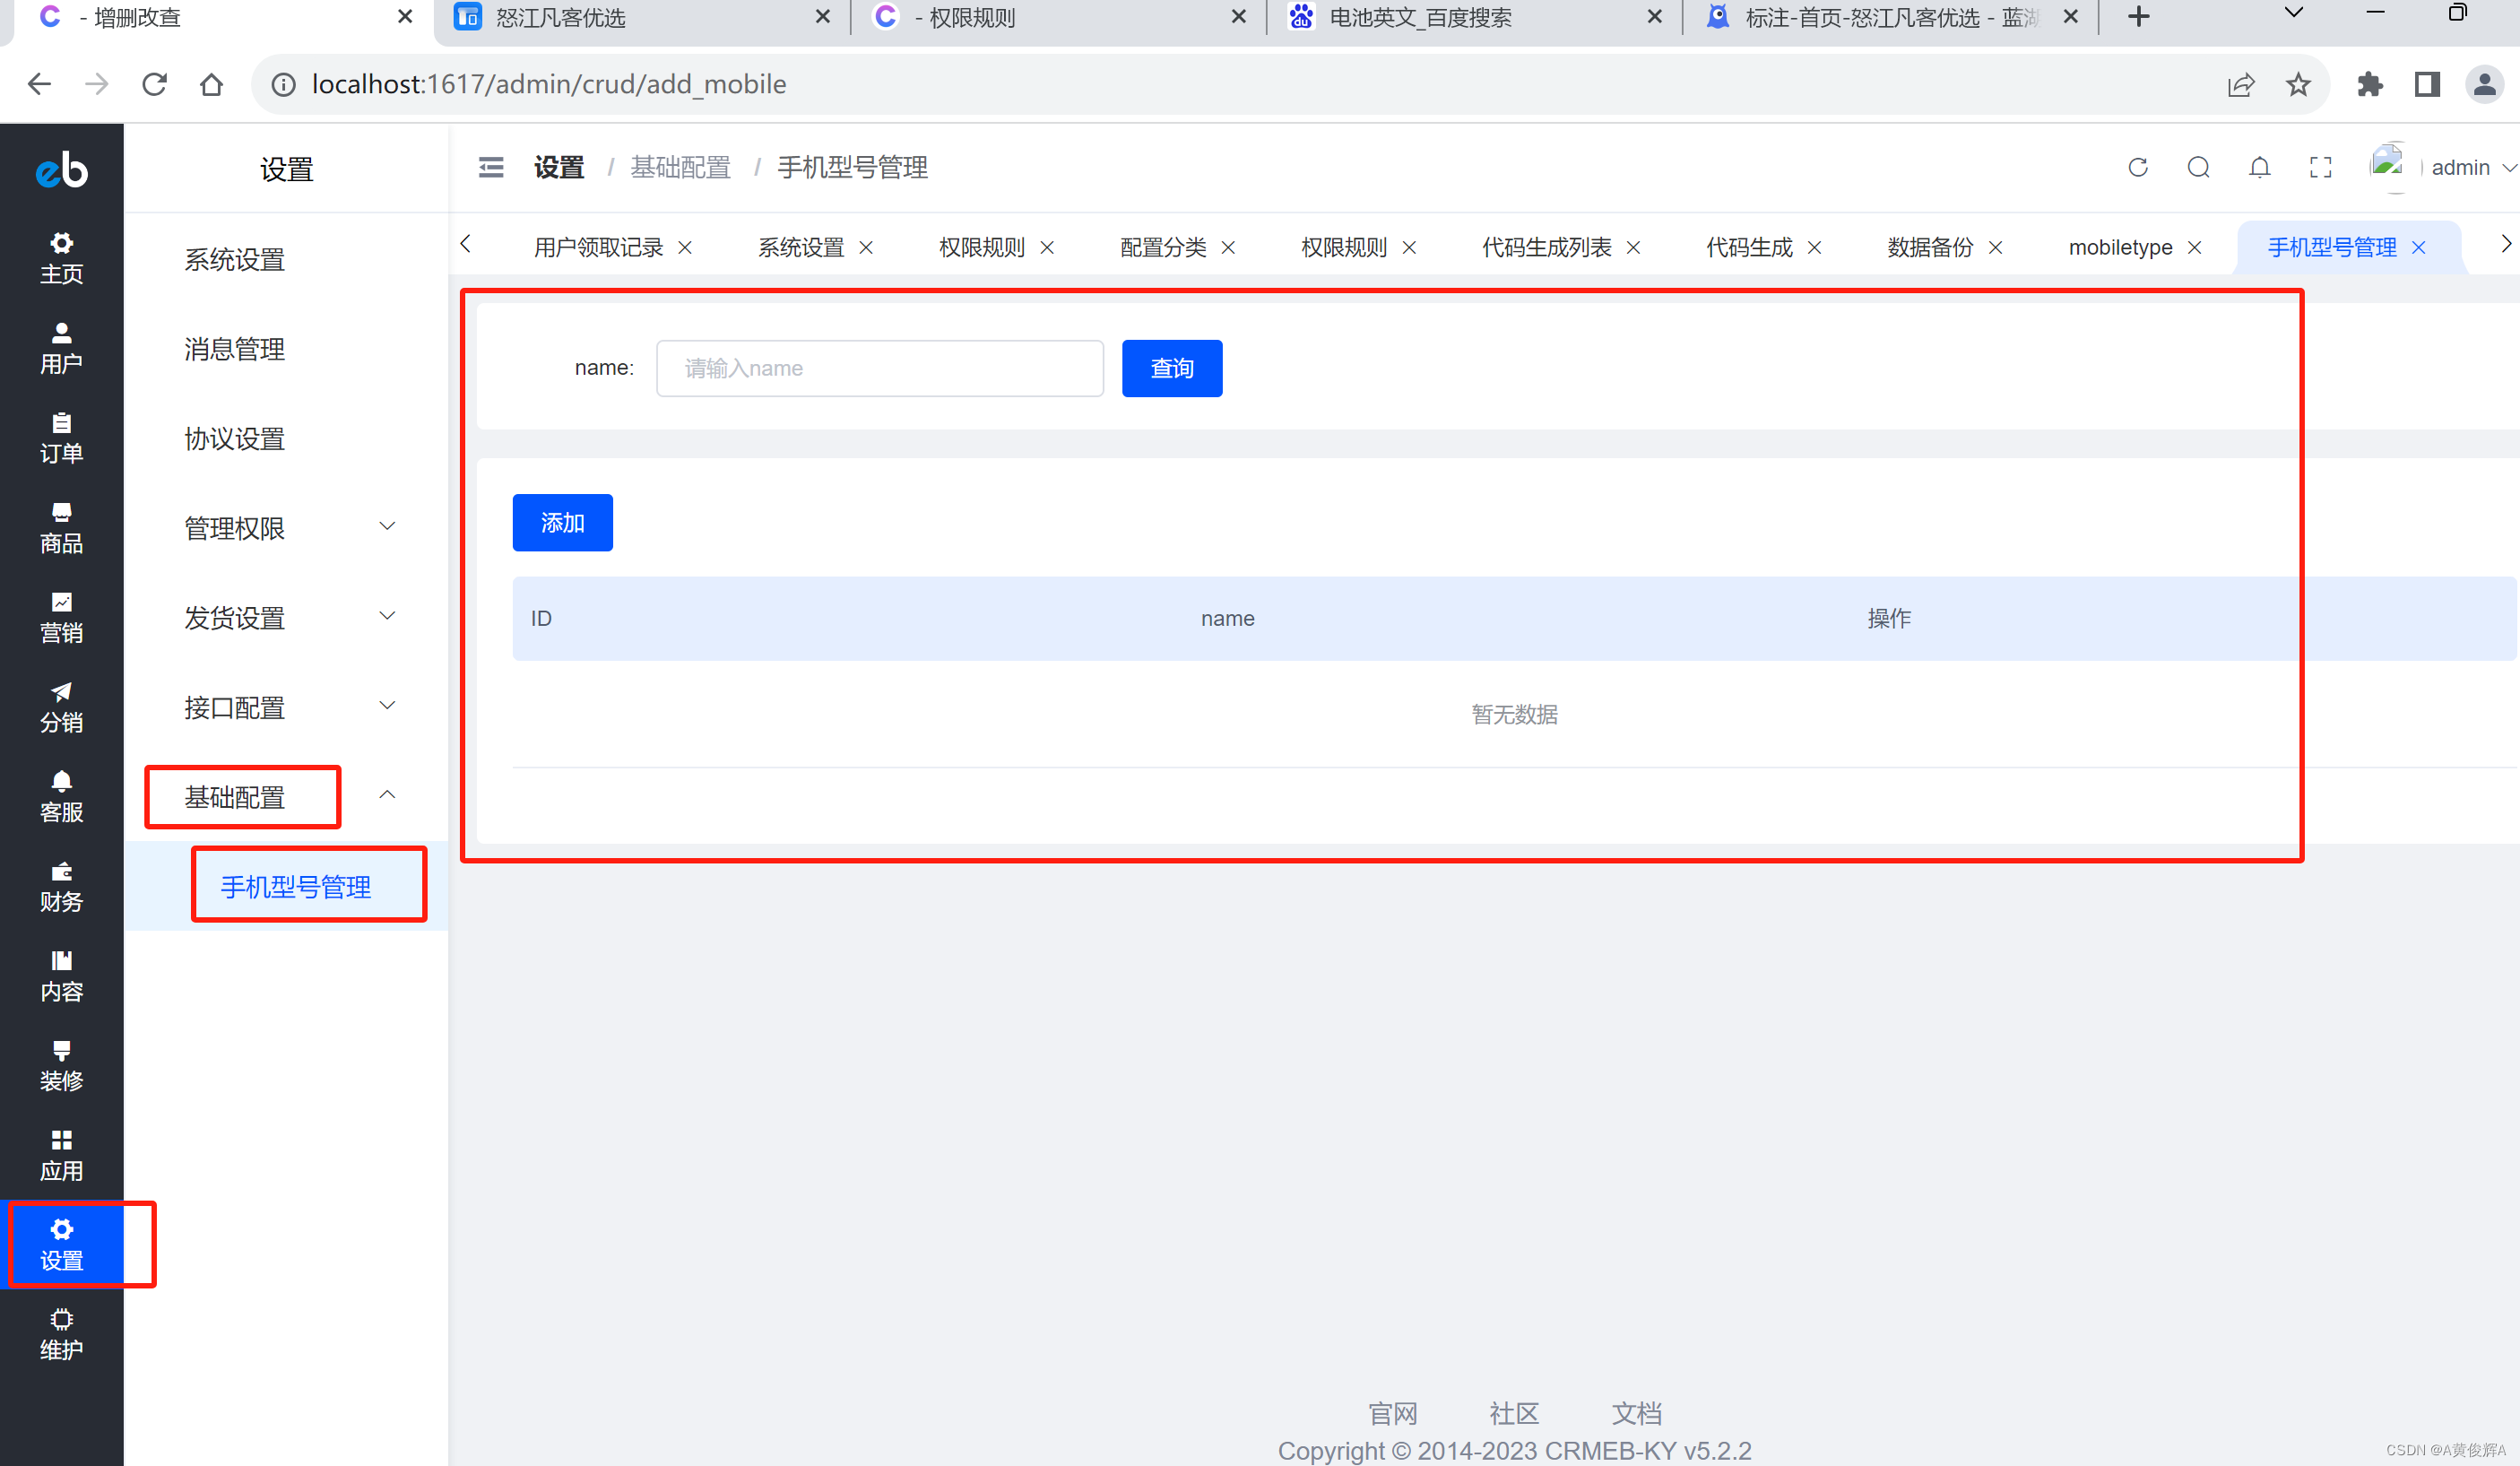Toggle fullscreen mode icon
This screenshot has height=1466, width=2520.
tap(2320, 167)
